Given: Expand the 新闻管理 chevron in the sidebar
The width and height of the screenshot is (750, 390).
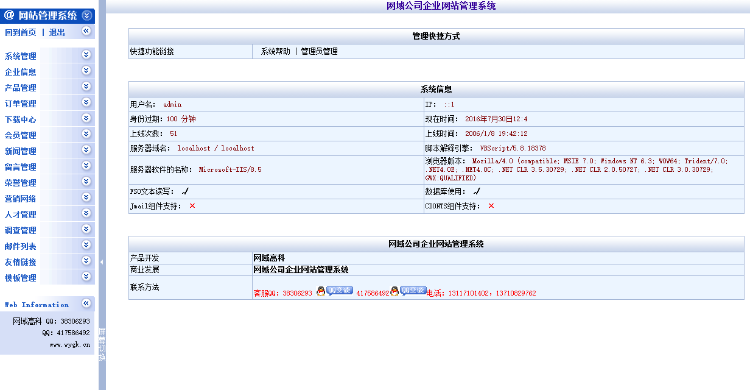Looking at the screenshot, I should tap(86, 150).
